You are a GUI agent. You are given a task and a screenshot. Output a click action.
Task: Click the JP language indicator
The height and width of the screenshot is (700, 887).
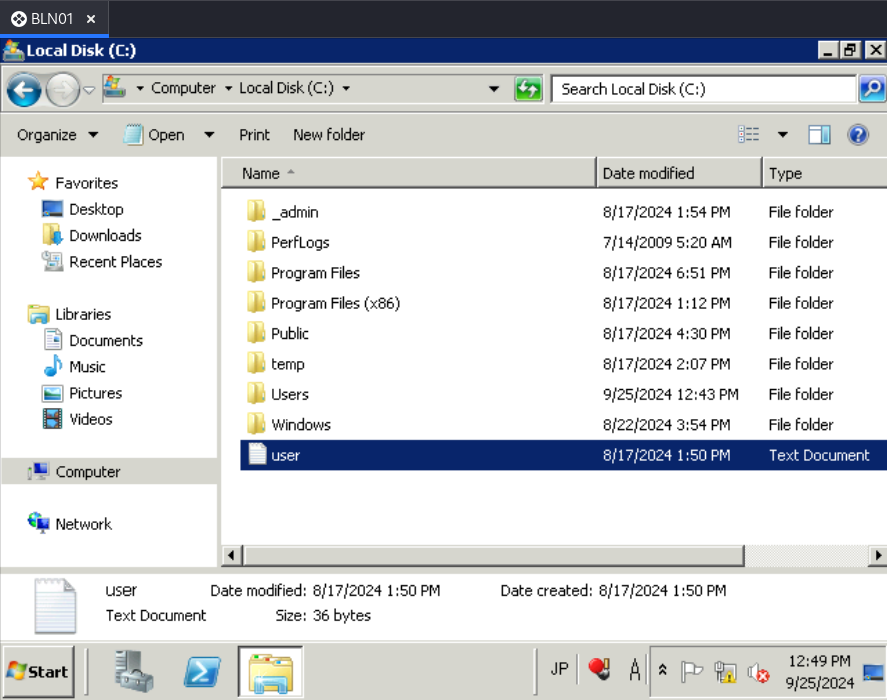[x=559, y=669]
